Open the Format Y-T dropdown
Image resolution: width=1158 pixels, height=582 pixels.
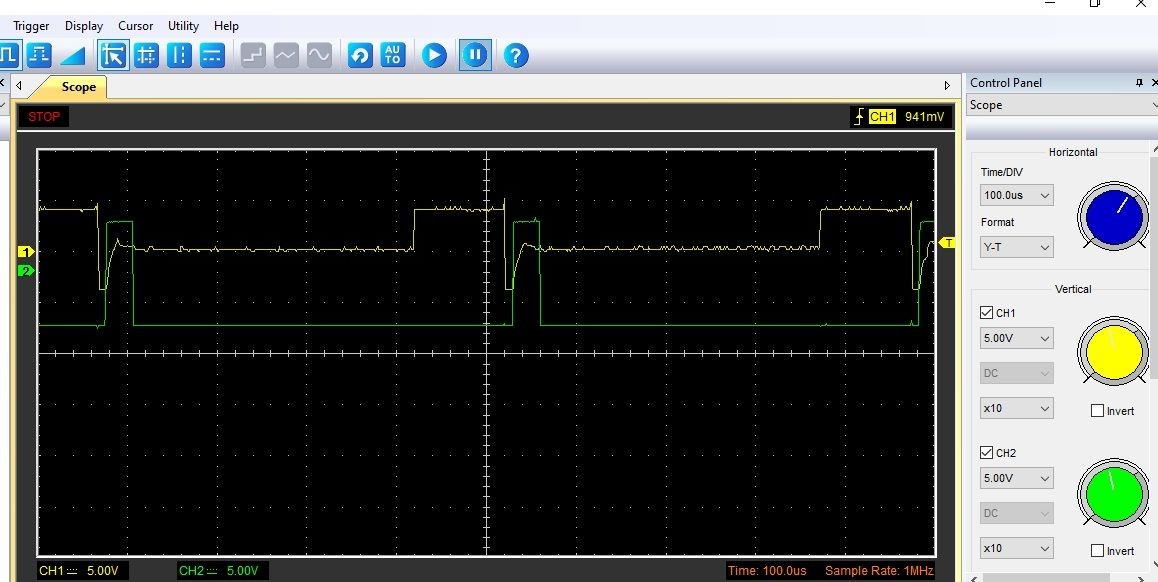1016,246
